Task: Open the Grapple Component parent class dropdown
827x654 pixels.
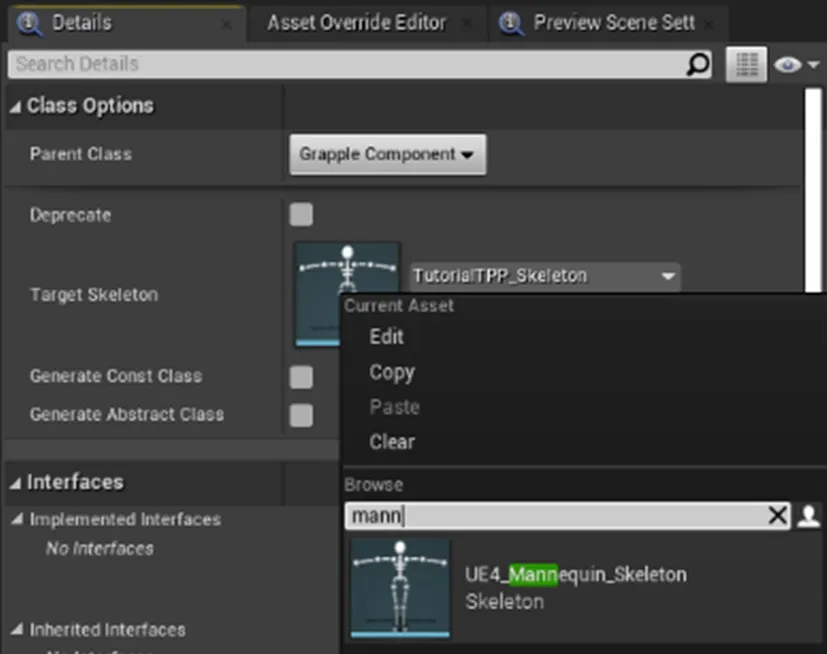Action: [388, 154]
